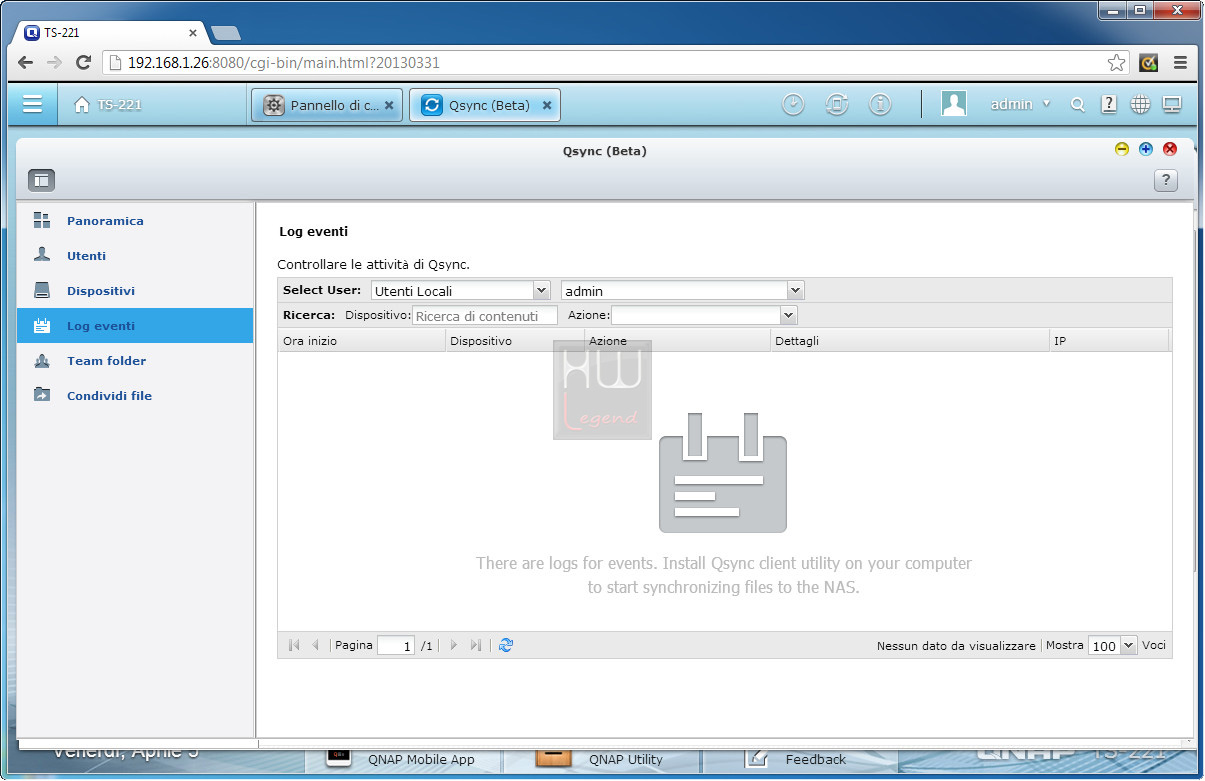The width and height of the screenshot is (1205, 781).
Task: Open Panoramica in the sidebar
Action: pyautogui.click(x=135, y=221)
